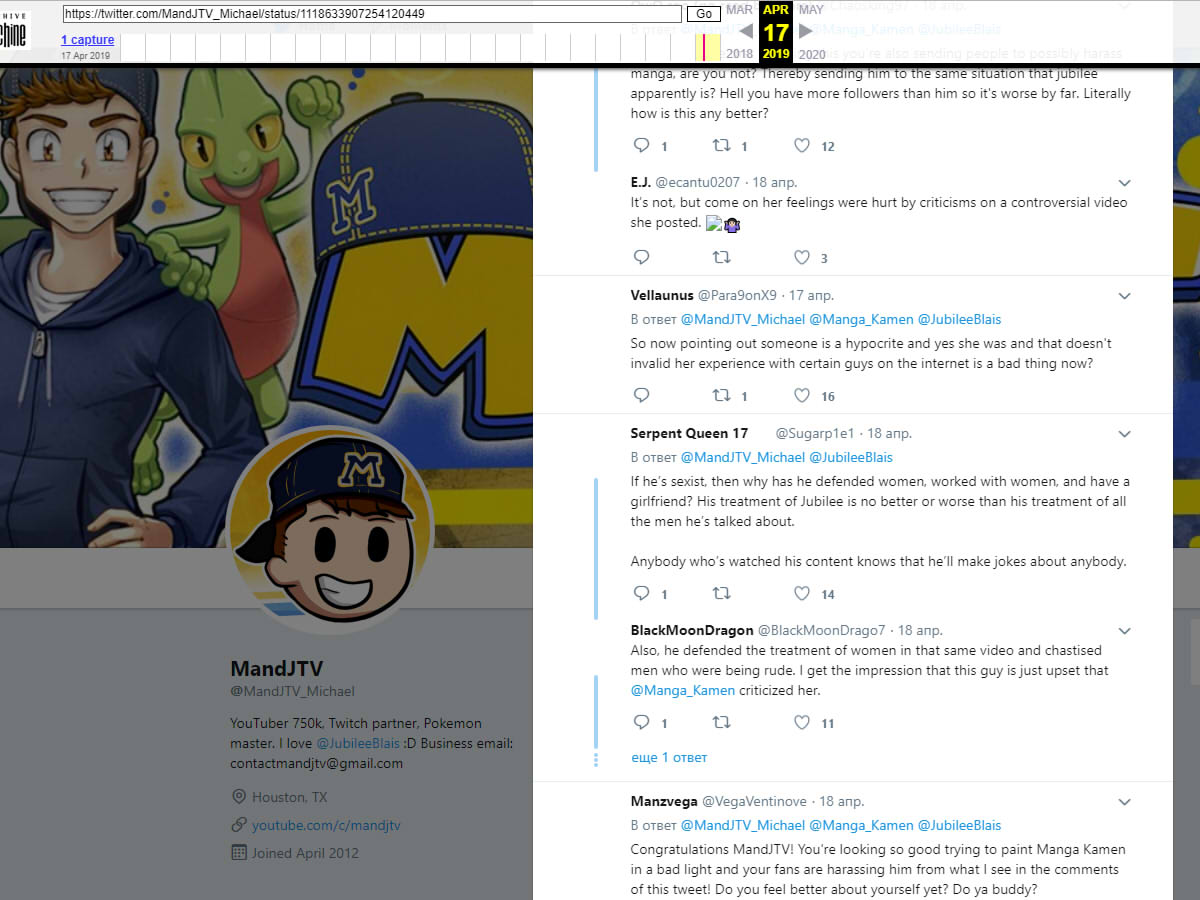Retweet BlackMoonDragon's tweet

721,722
